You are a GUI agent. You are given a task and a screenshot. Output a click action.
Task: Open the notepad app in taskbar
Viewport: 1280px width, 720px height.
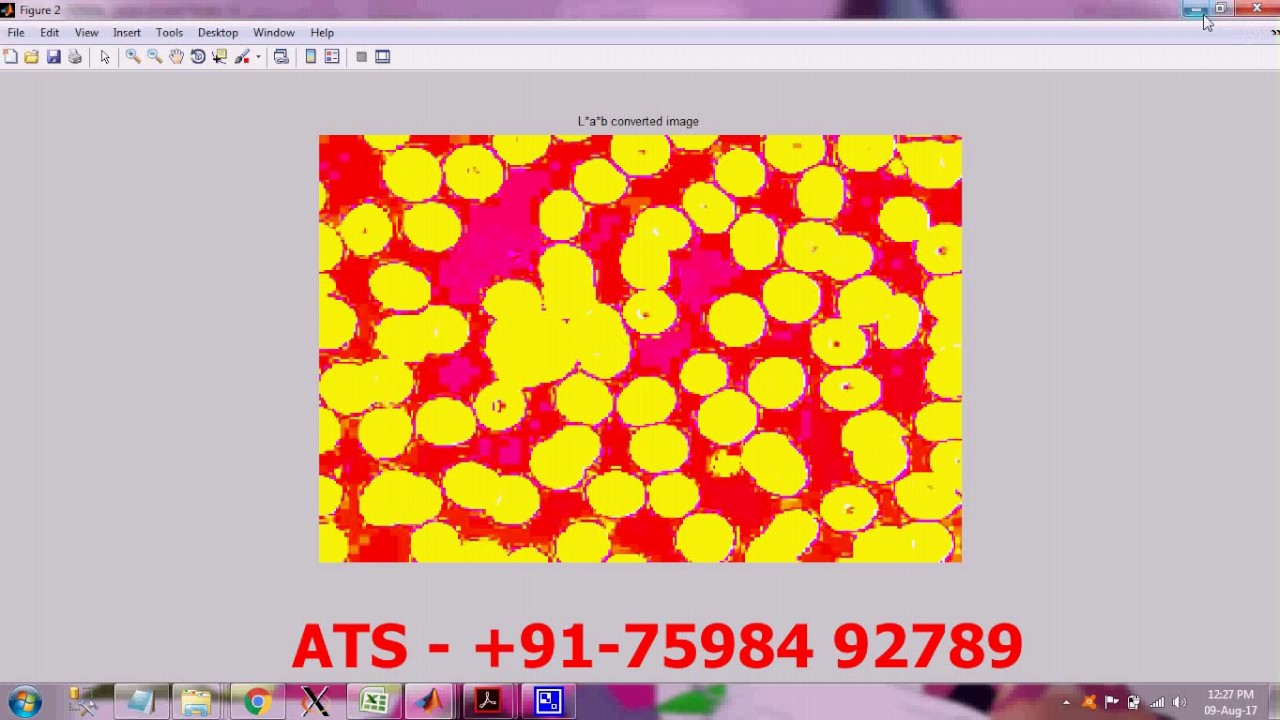(x=140, y=701)
